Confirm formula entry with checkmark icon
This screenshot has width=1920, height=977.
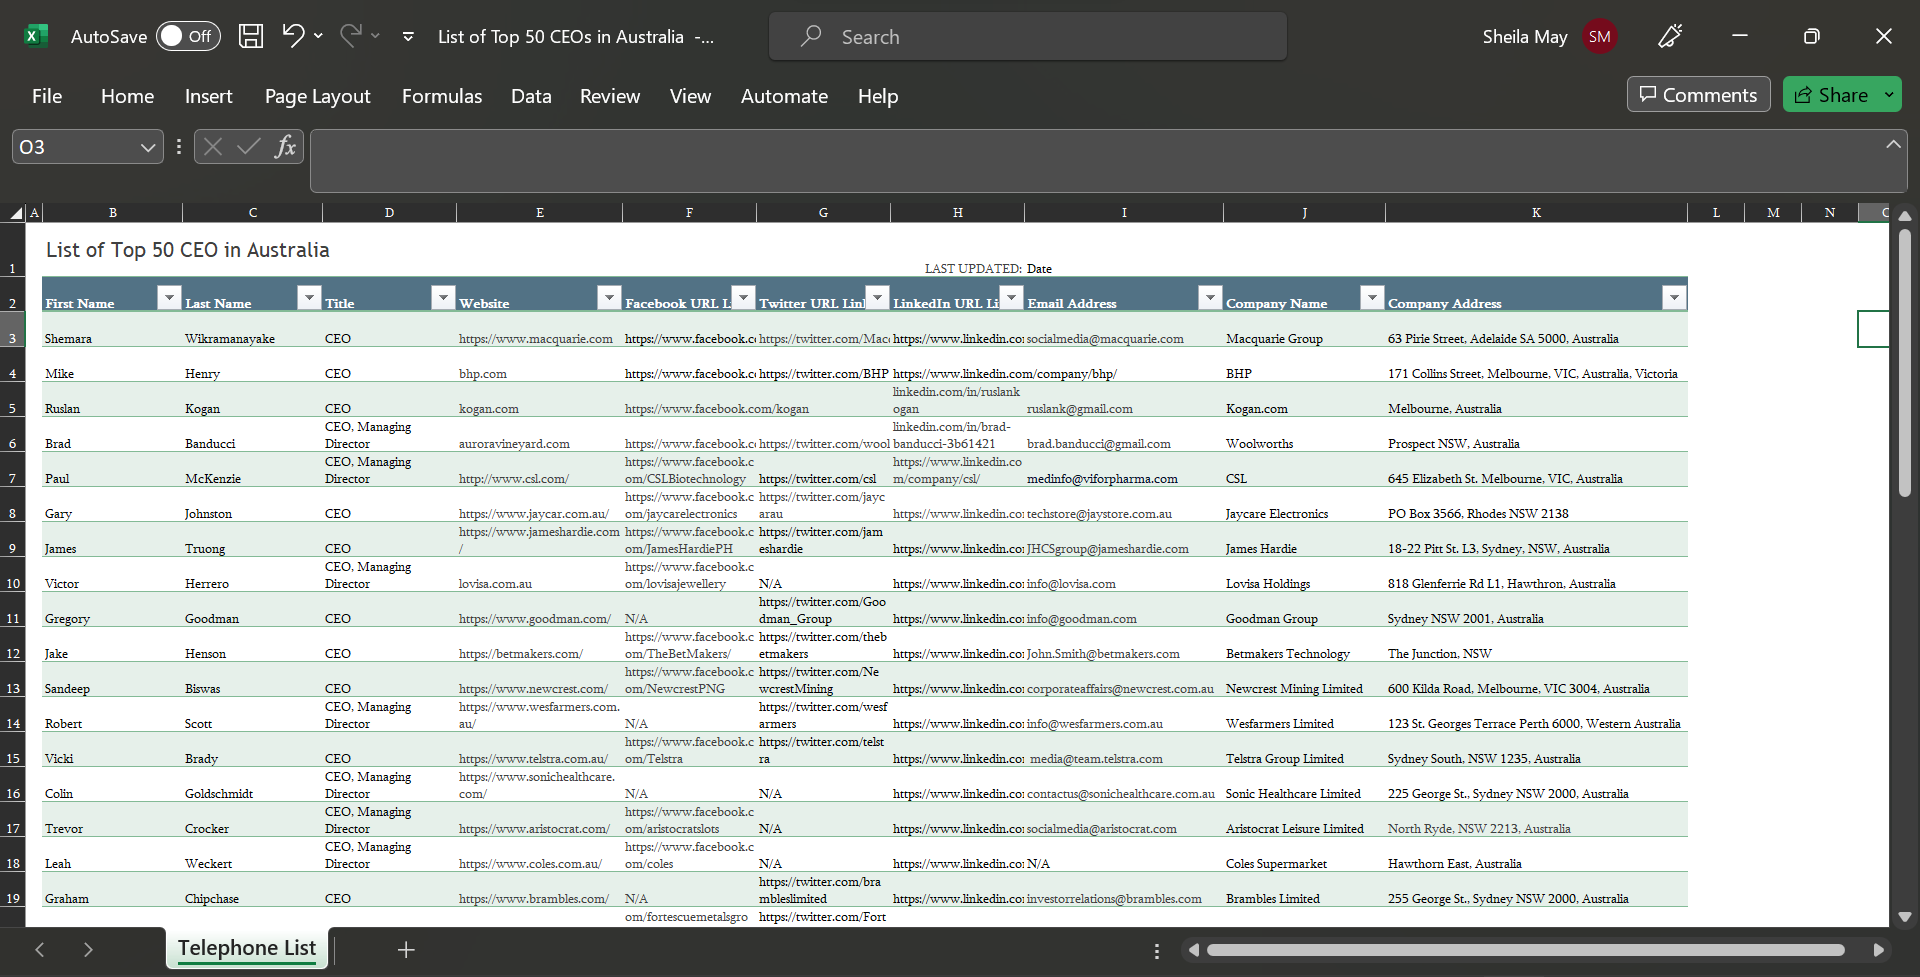pos(249,147)
